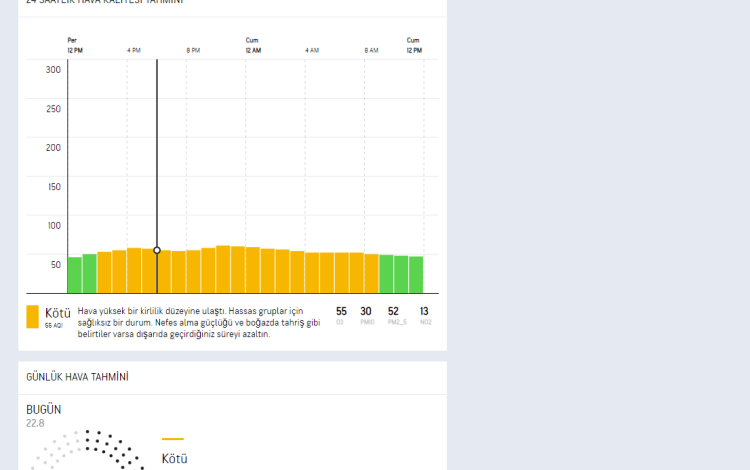Click the first green bar at chart's left edge
The width and height of the screenshot is (750, 470).
tap(74, 275)
